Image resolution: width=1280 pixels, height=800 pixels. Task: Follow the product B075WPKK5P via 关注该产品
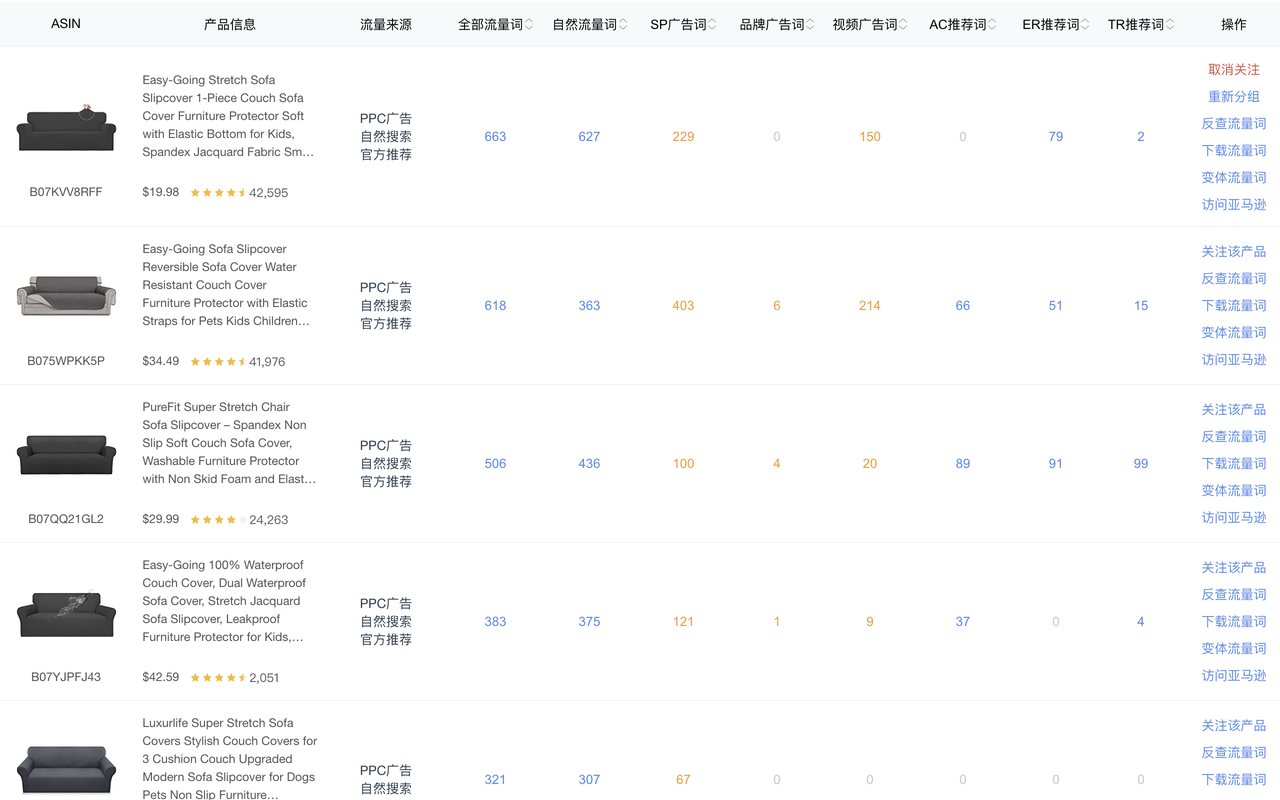[x=1233, y=251]
